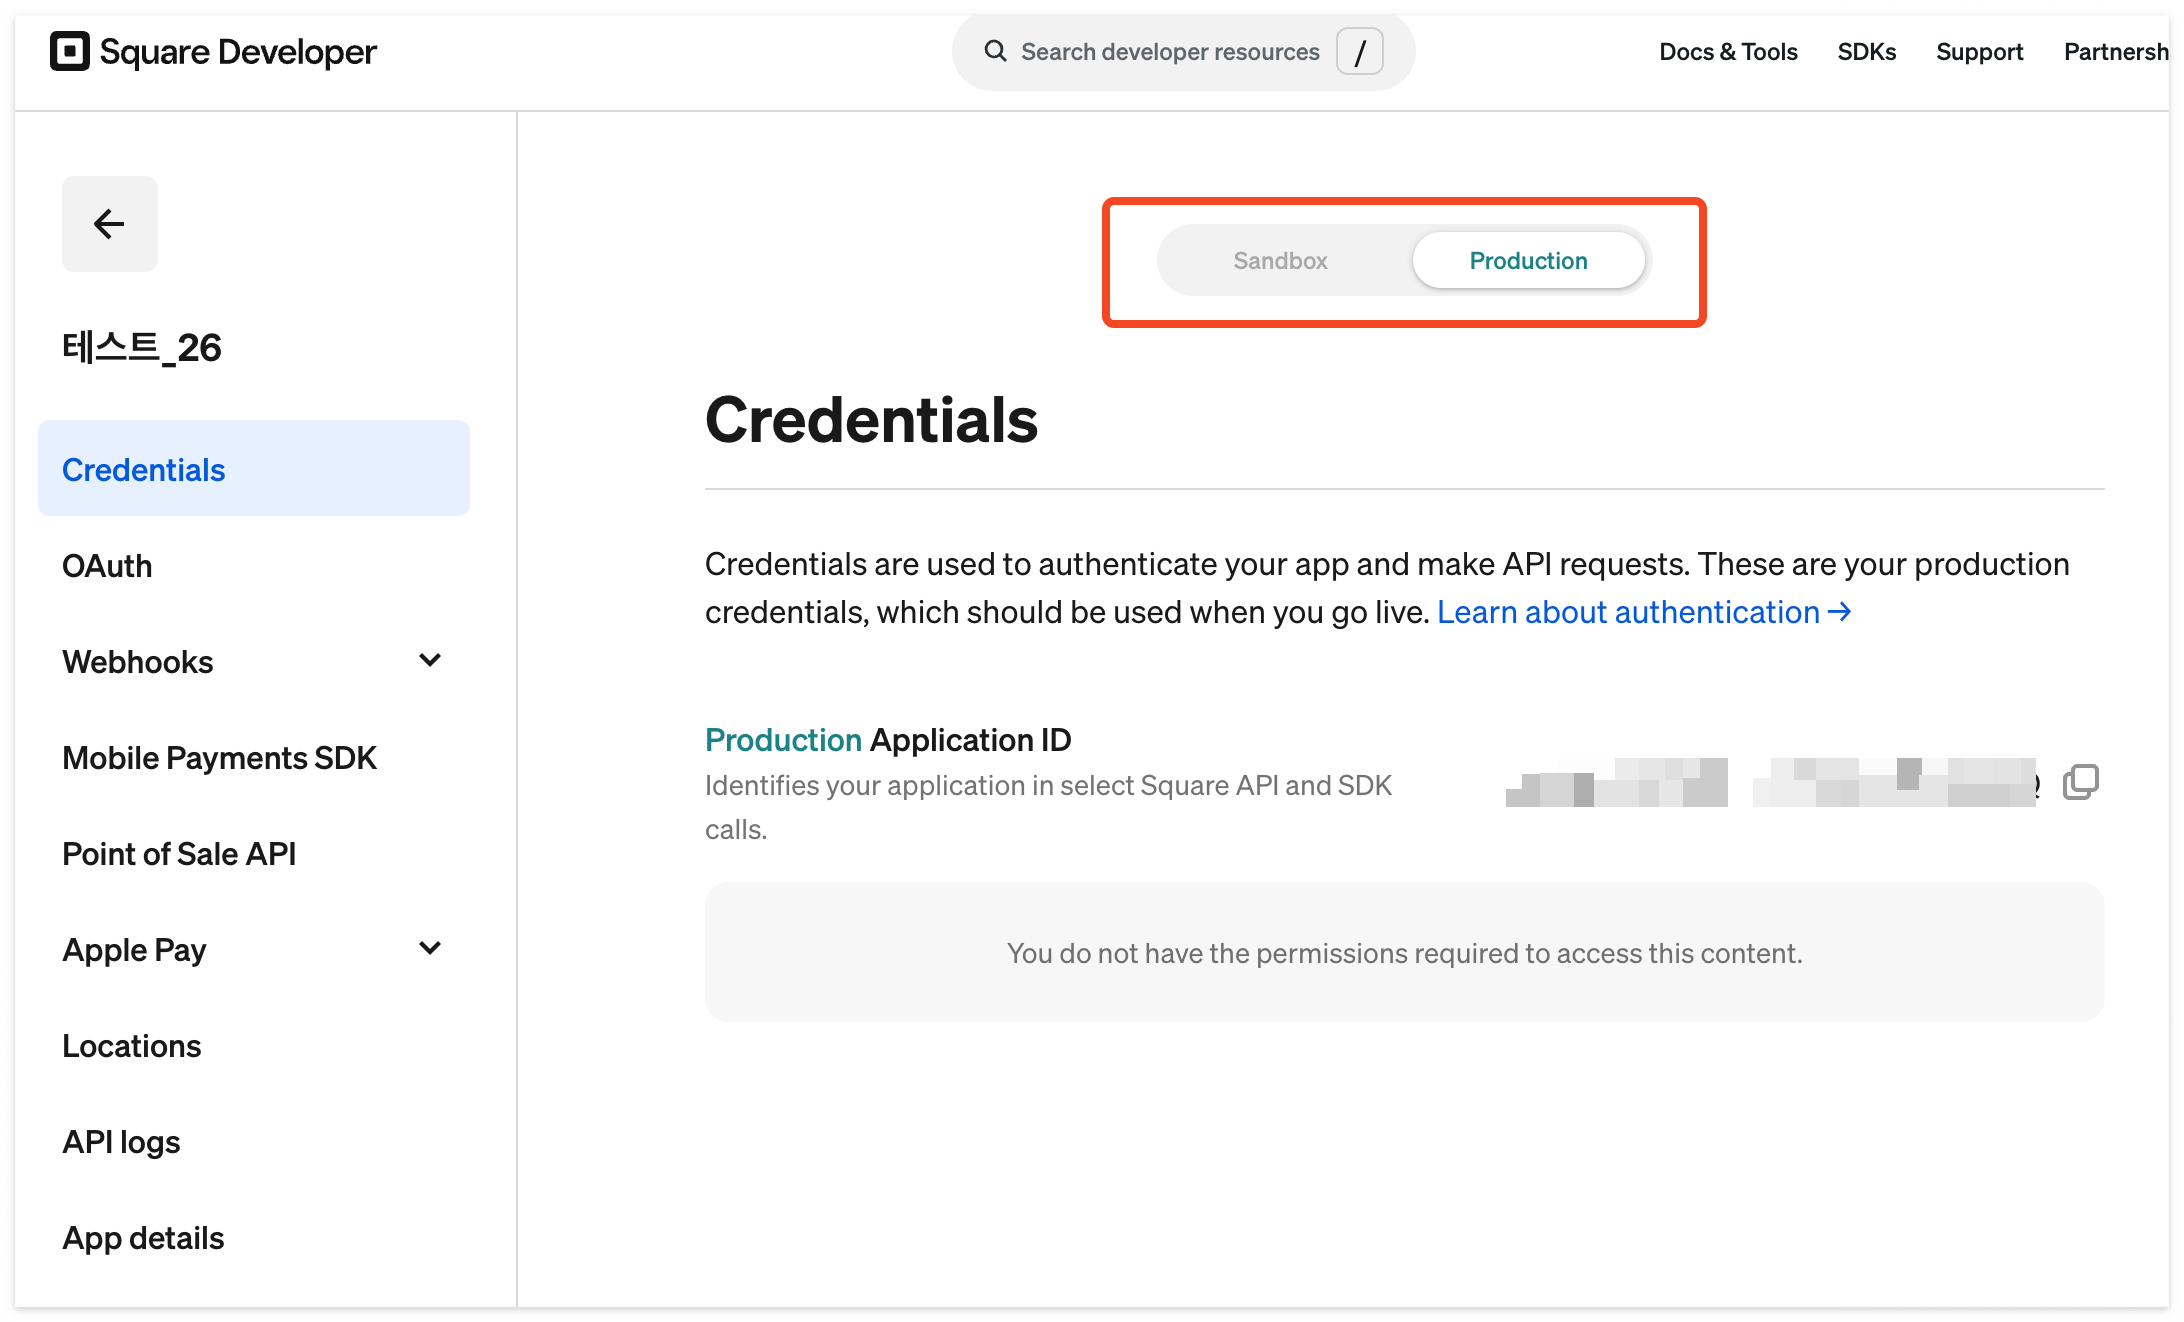Switch environment to Sandbox
The height and width of the screenshot is (1322, 2184).
tap(1280, 261)
